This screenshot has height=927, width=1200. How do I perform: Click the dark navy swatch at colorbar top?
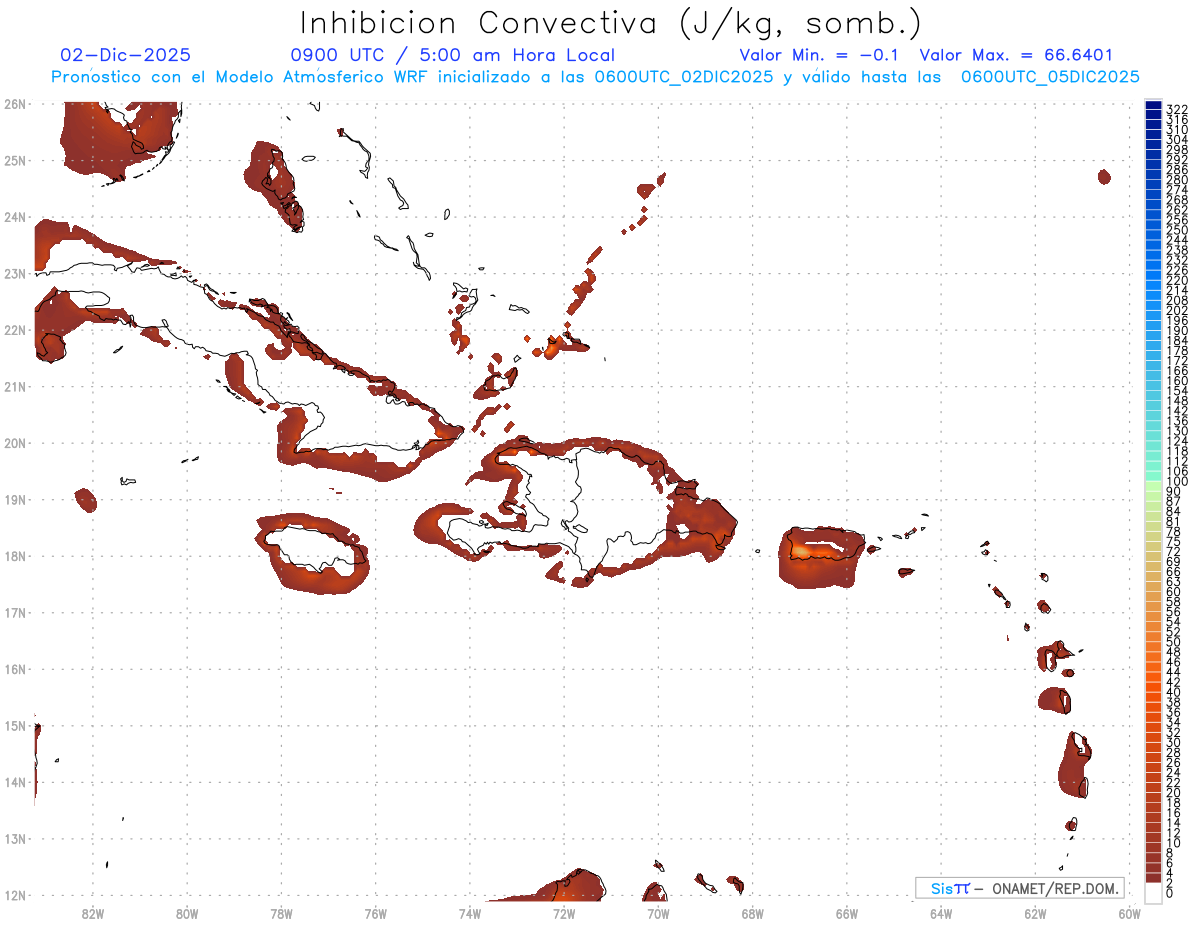[x=1154, y=106]
